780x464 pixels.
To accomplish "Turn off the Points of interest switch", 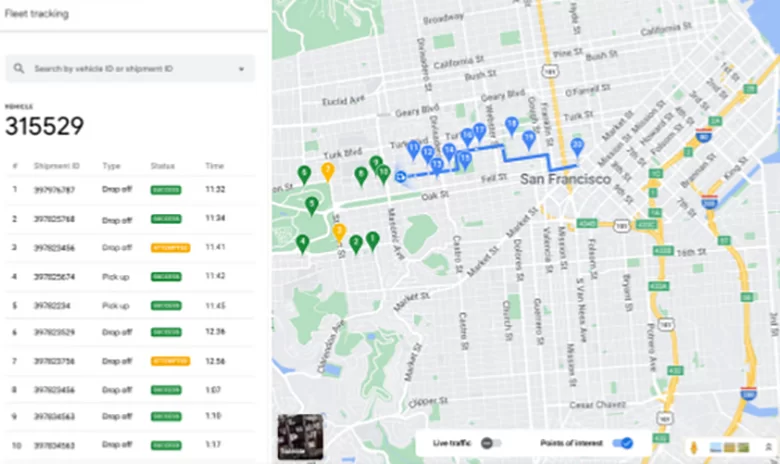I will point(623,443).
